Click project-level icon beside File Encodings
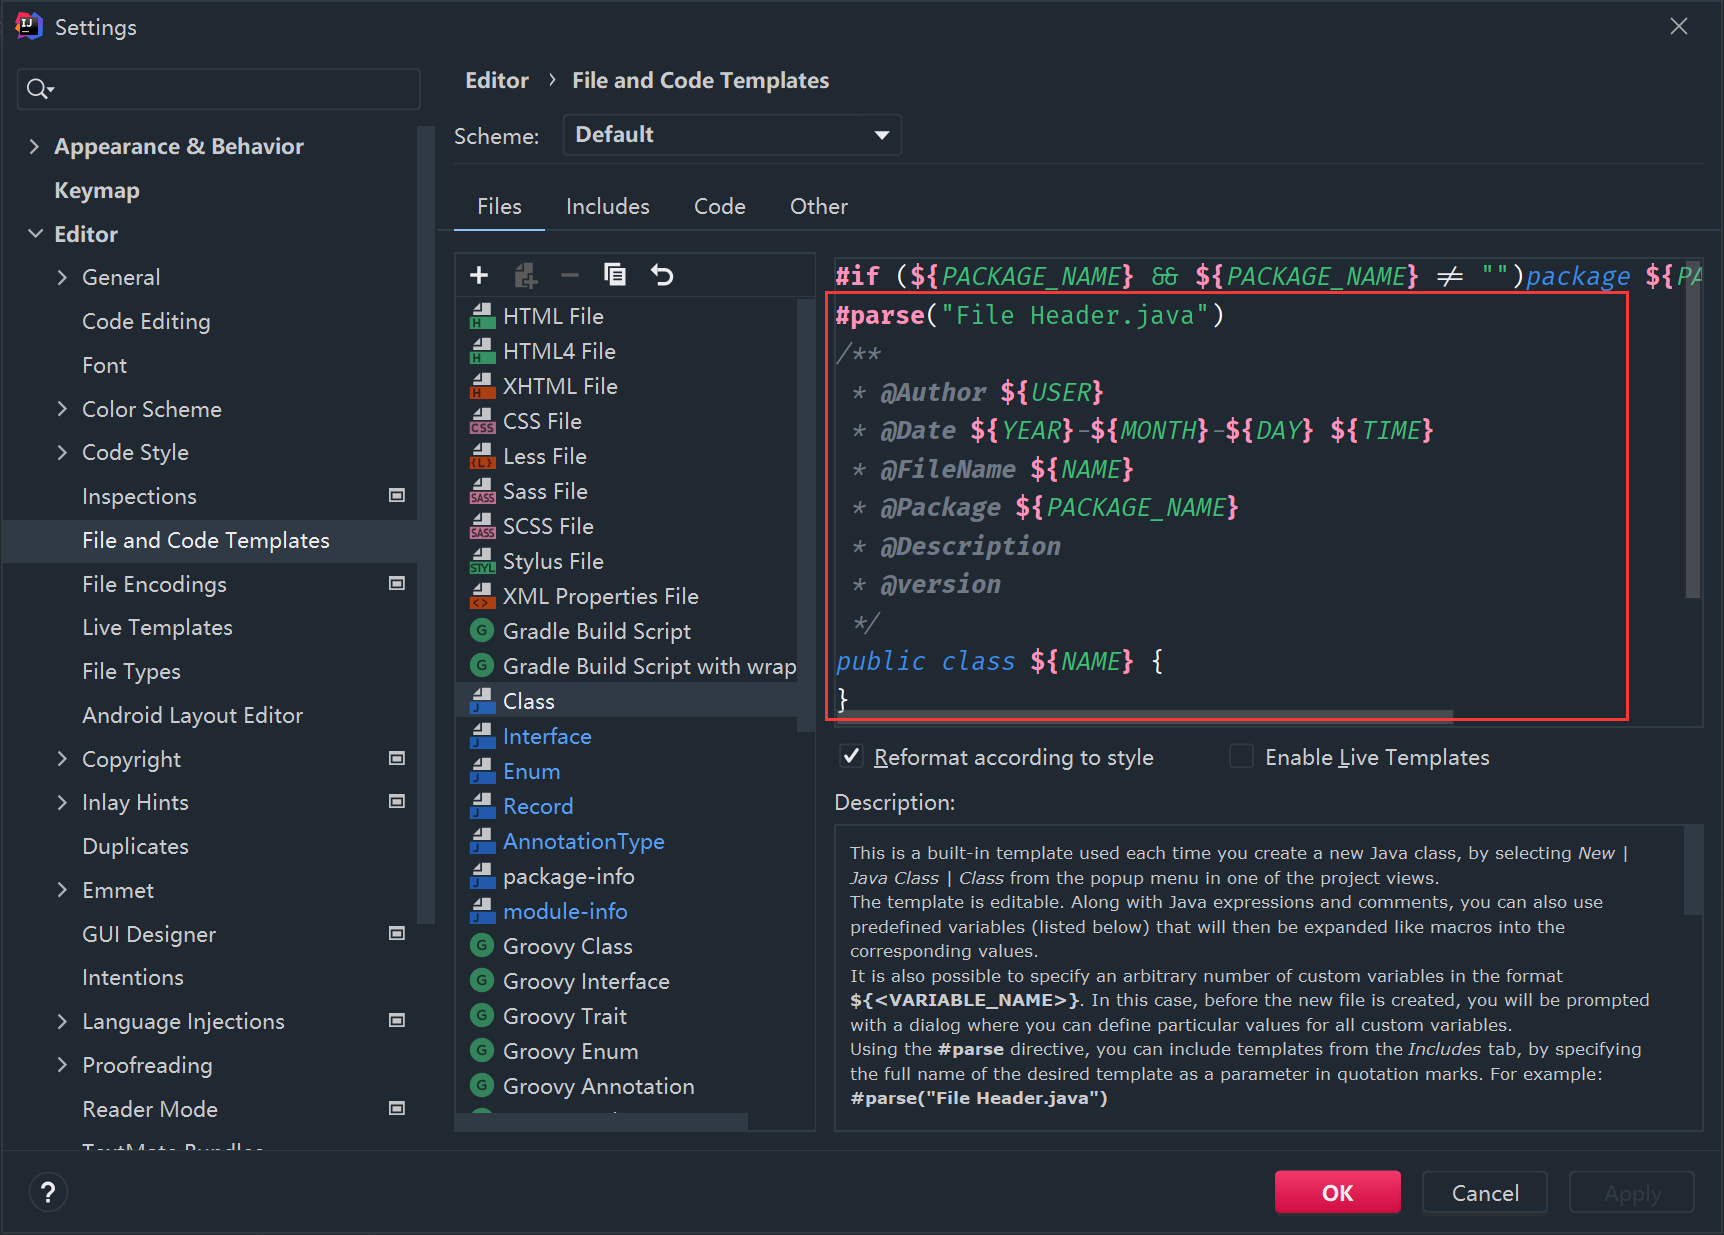Screen dimensions: 1724x1235 click(x=397, y=584)
